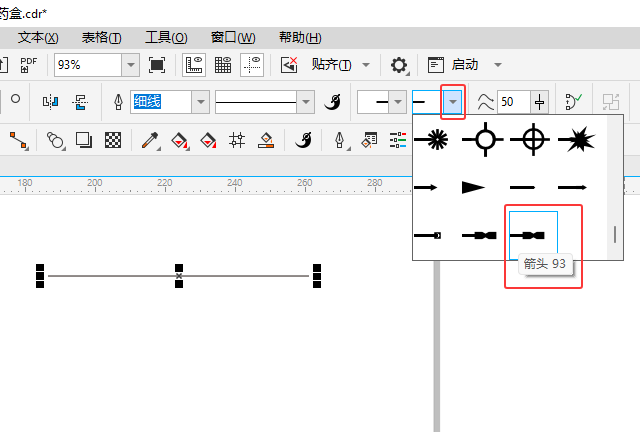
Task: Open the start arrowhead selector dropdown
Action: tap(398, 102)
